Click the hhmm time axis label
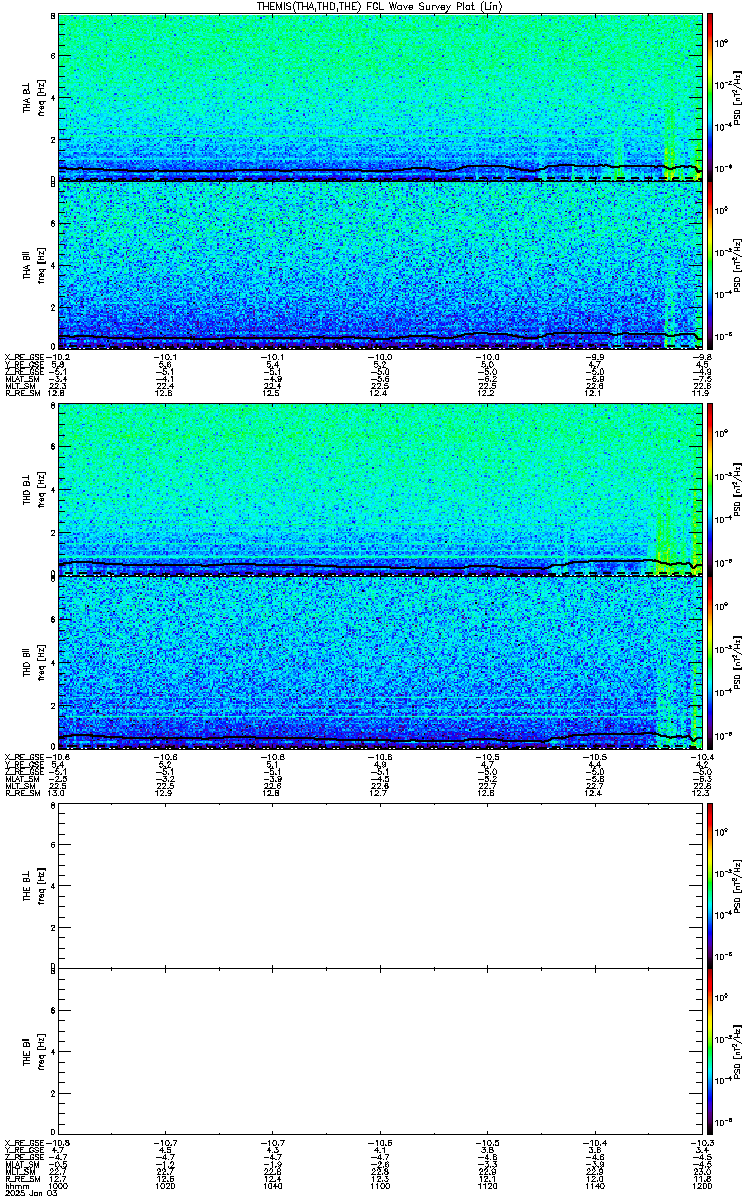The width and height of the screenshot is (750, 1200). [15, 1187]
